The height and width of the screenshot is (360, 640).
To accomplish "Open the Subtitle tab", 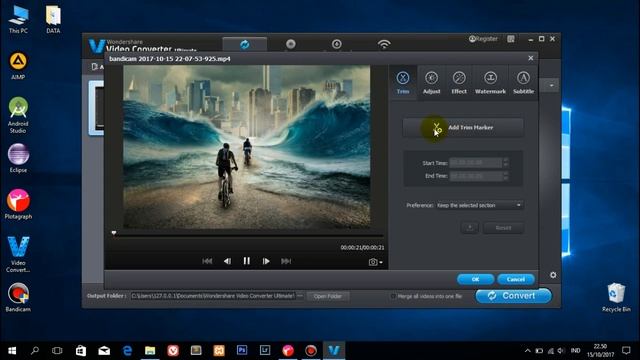I will click(x=523, y=82).
